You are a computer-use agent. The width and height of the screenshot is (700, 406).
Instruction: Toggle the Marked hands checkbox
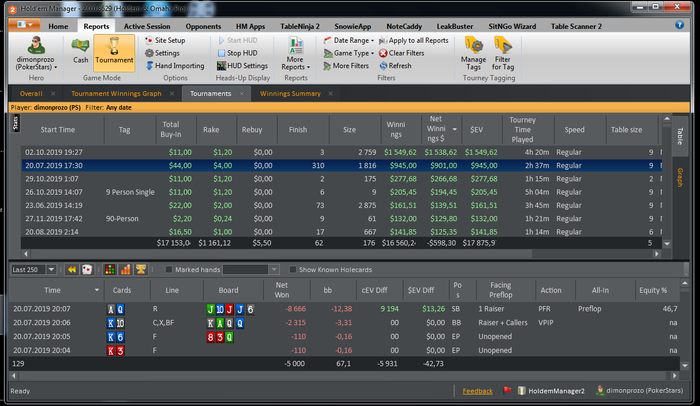tap(169, 269)
